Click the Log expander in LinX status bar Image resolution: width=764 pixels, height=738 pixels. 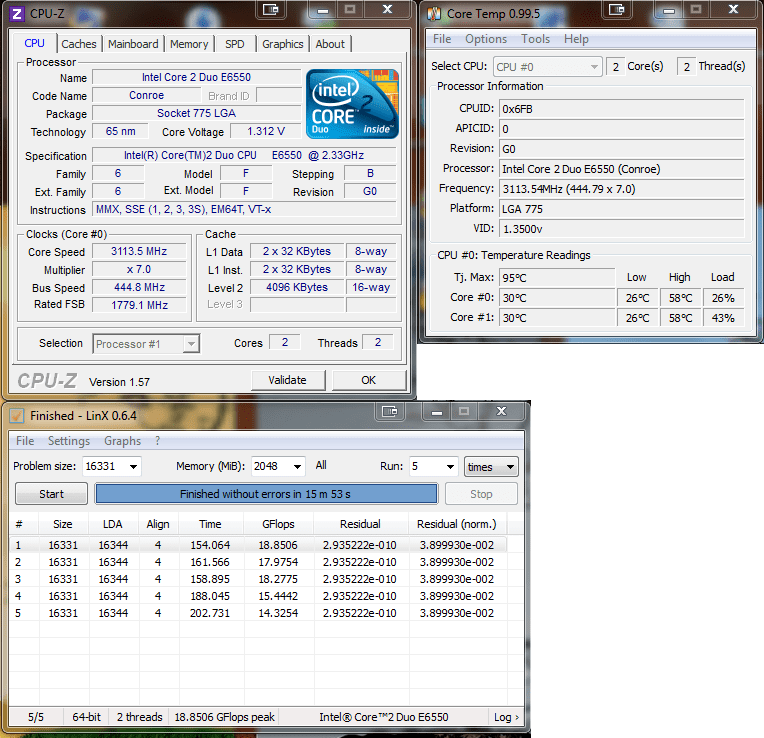(x=506, y=717)
